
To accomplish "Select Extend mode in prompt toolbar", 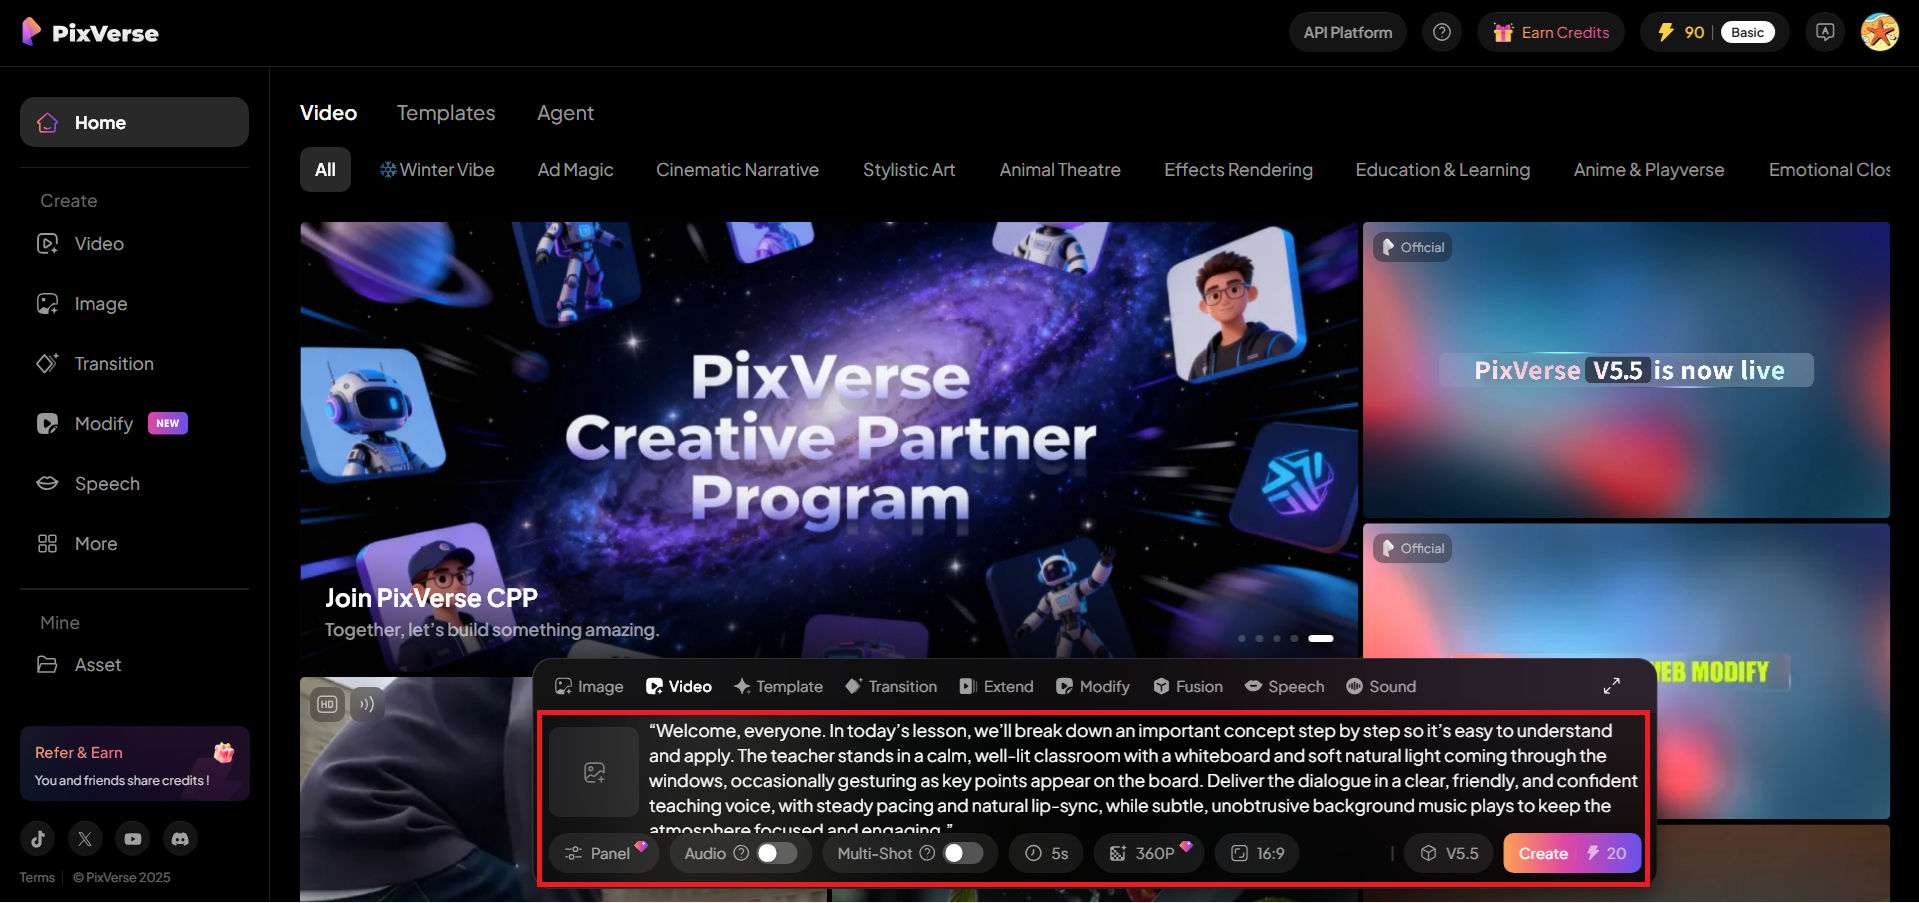I will tap(996, 686).
